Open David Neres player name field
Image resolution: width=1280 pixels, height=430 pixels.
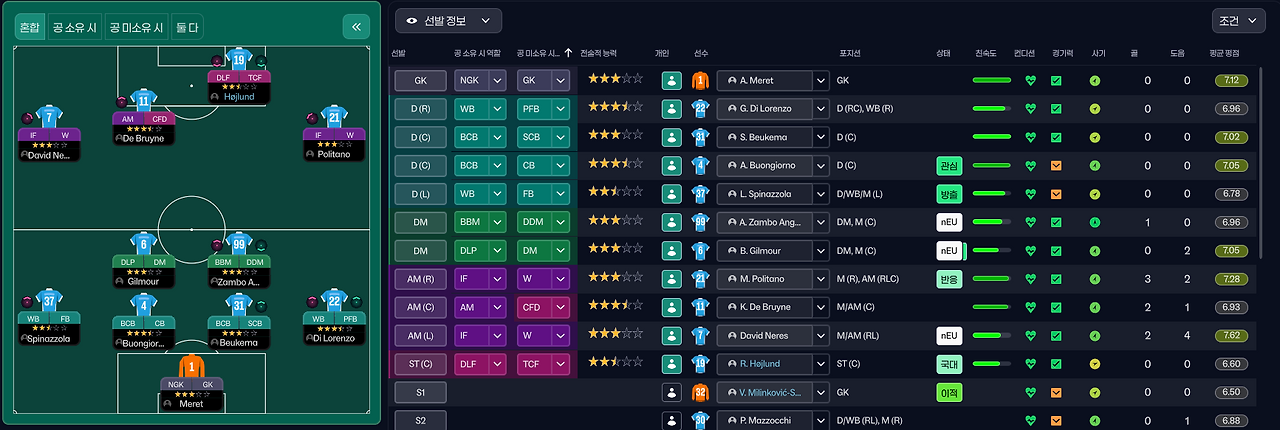pyautogui.click(x=765, y=335)
